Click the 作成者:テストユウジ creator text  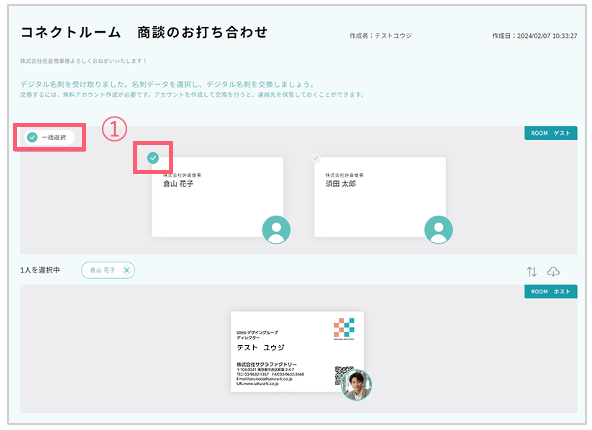point(381,36)
